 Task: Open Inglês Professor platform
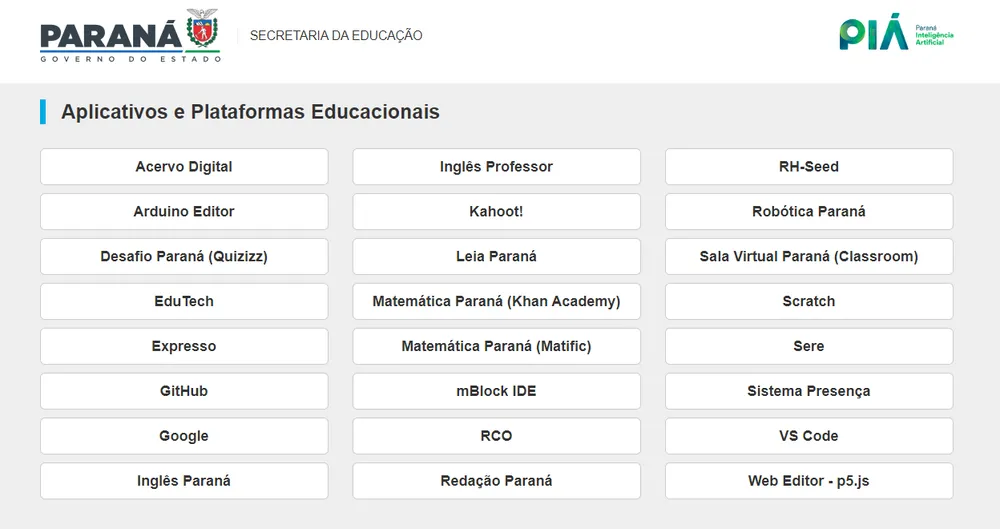(496, 167)
